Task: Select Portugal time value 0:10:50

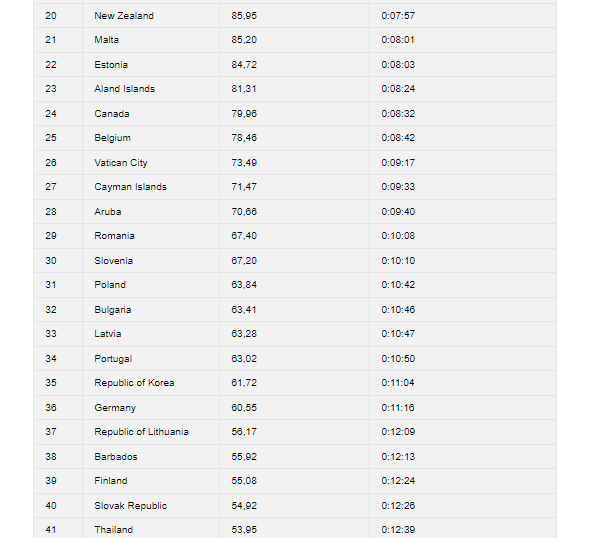Action: click(398, 359)
